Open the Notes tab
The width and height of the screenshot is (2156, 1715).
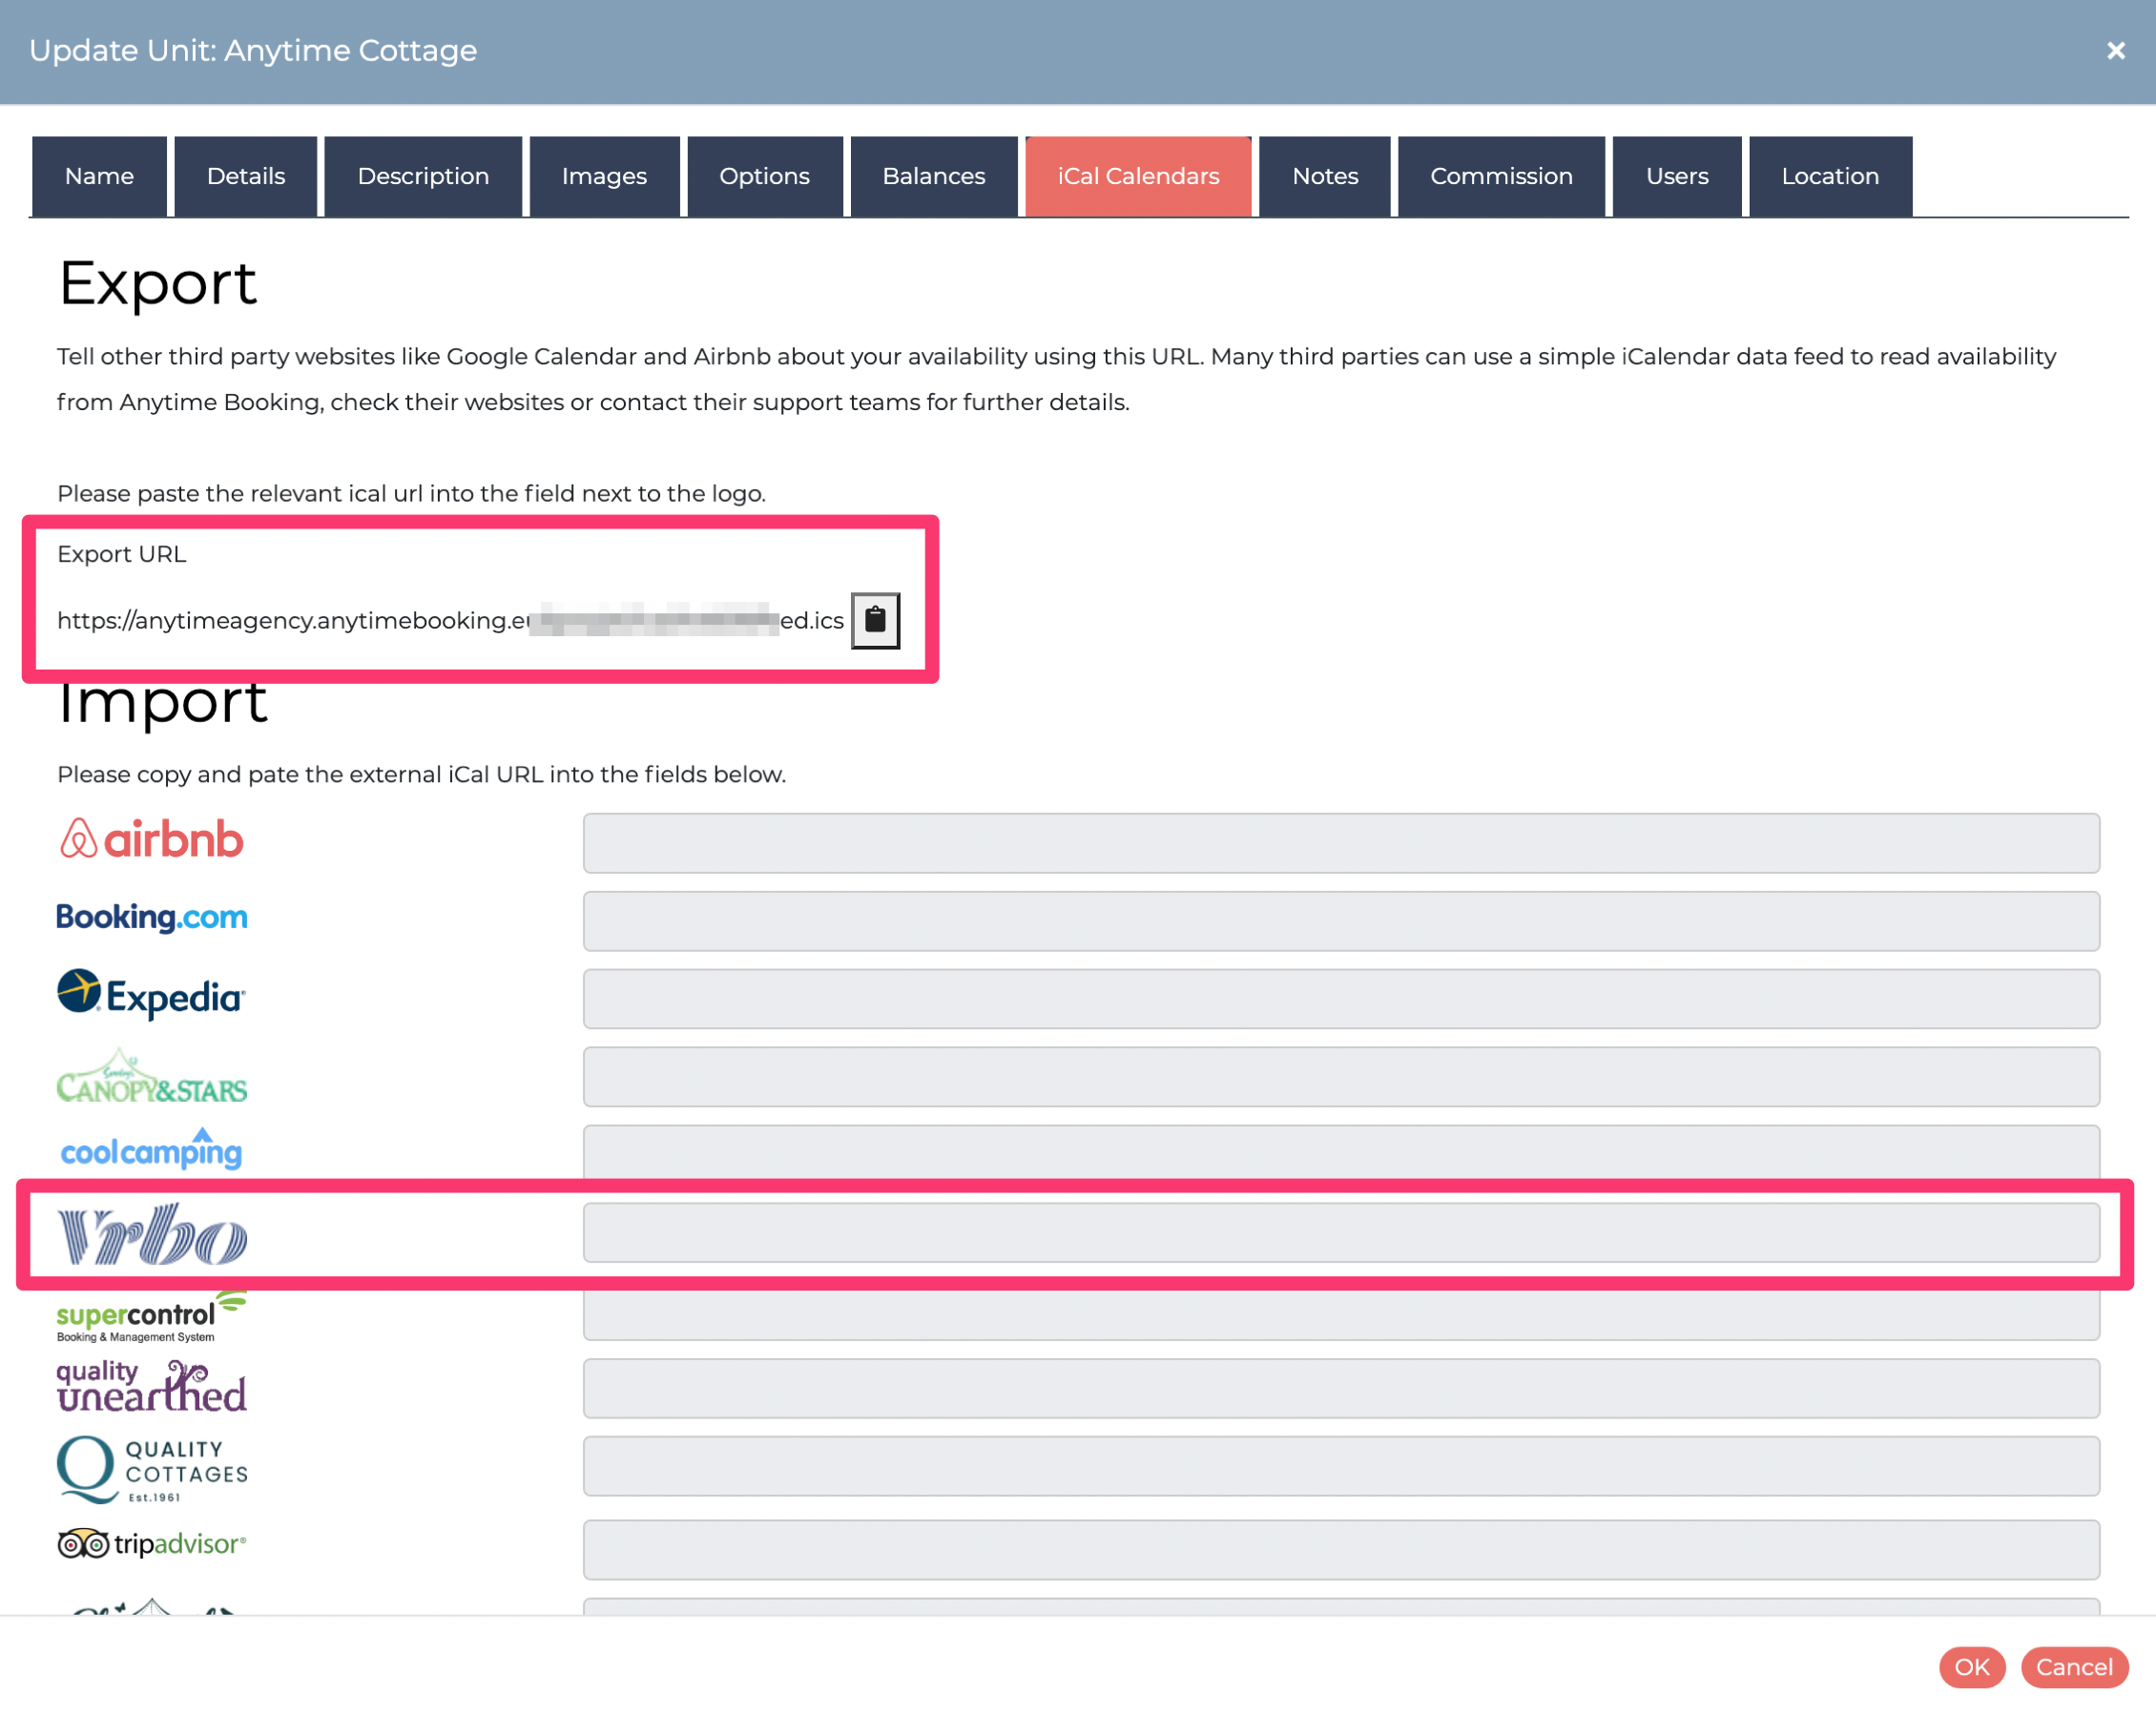(x=1325, y=176)
